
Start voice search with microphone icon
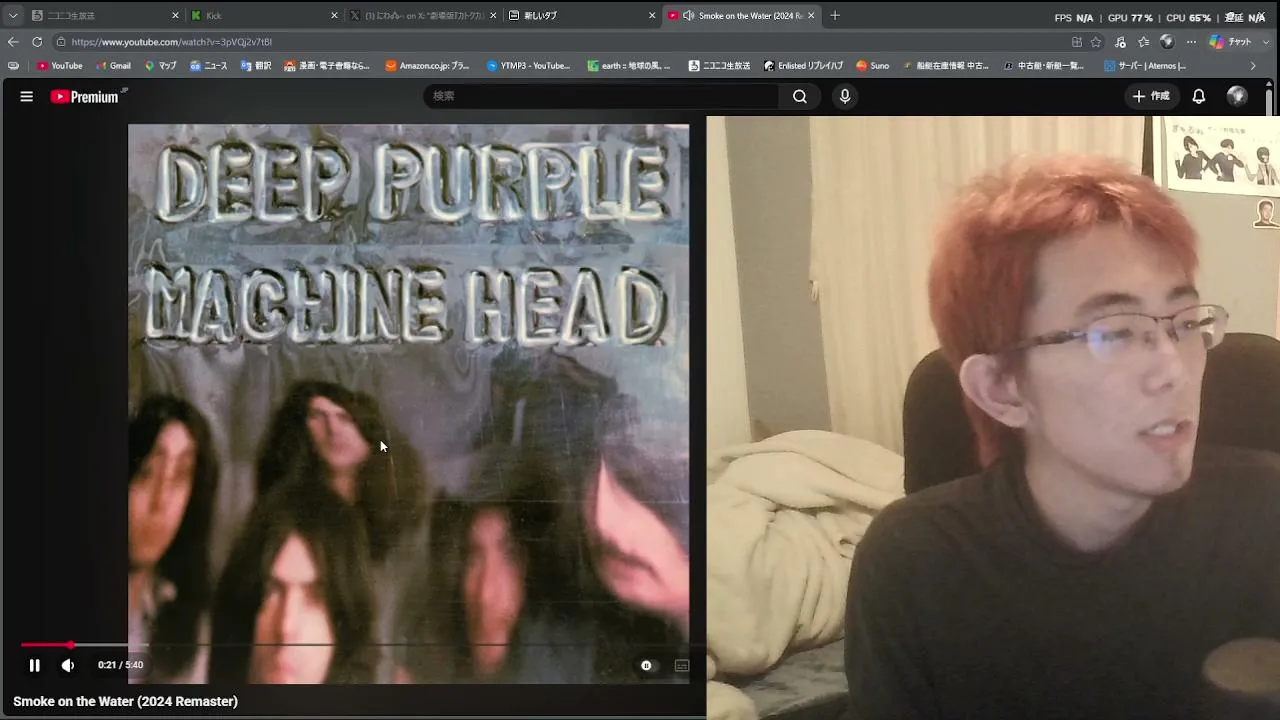[845, 96]
